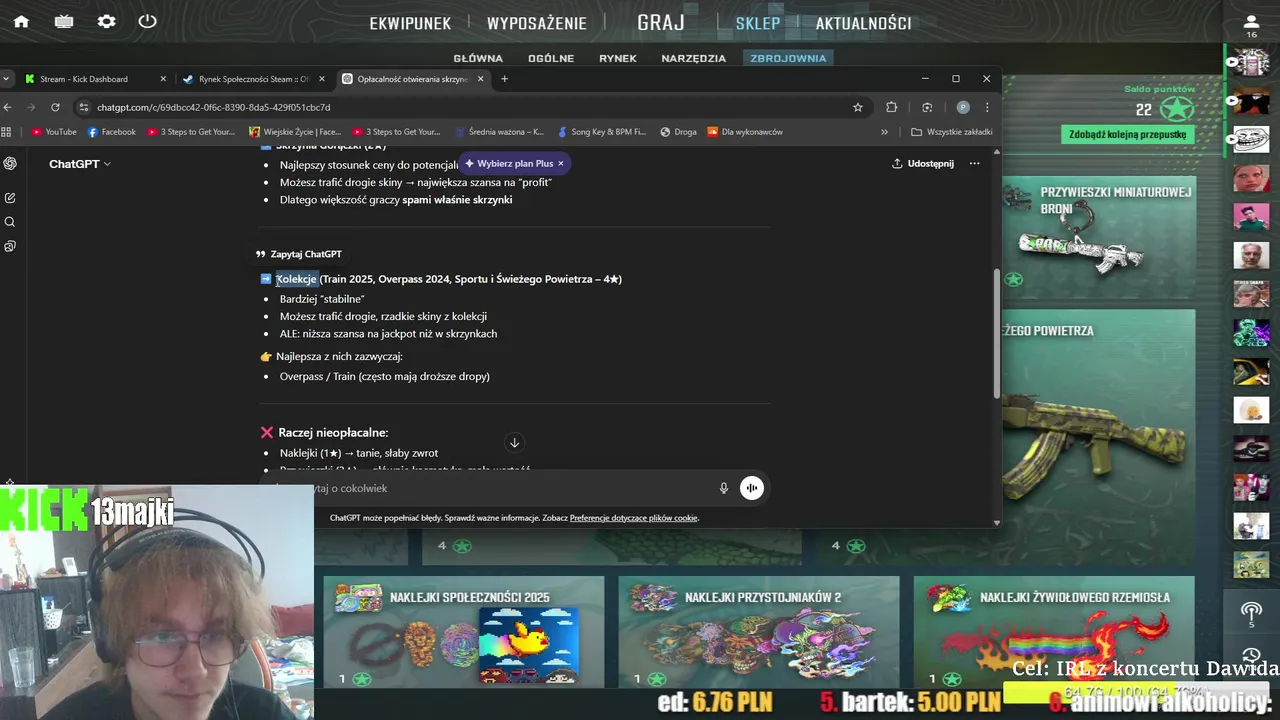Open Wszystkie zakładki folder
Viewport: 1280px width, 720px height.
pos(952,131)
